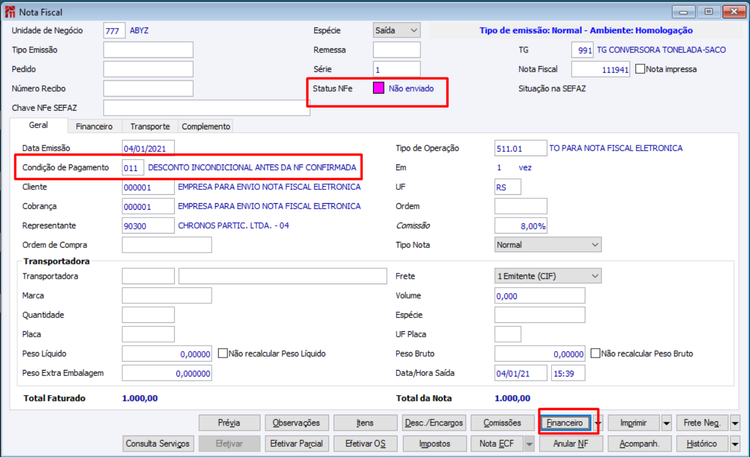Click the Comissão field 8,00%
750x457 pixels.
521,225
